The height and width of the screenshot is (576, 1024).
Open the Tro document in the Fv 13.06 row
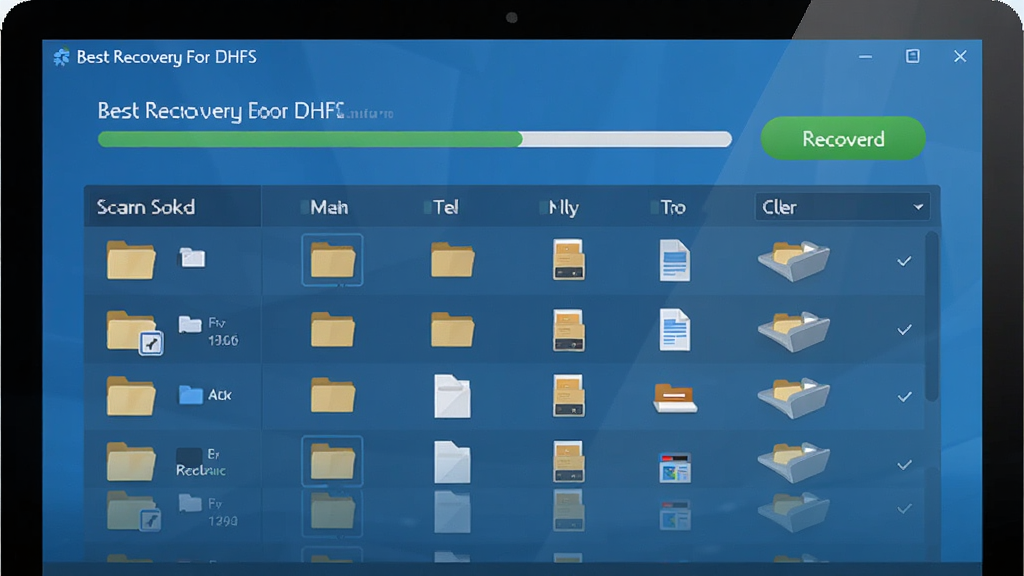675,330
